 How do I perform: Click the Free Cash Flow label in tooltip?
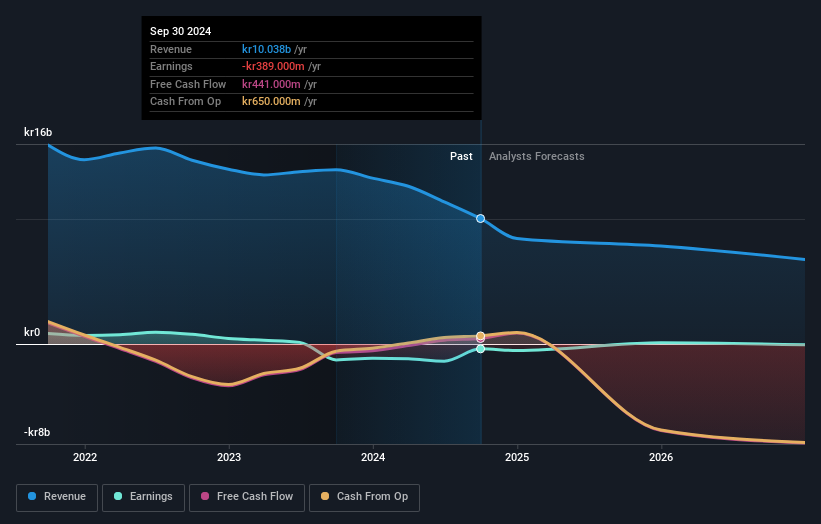(188, 84)
